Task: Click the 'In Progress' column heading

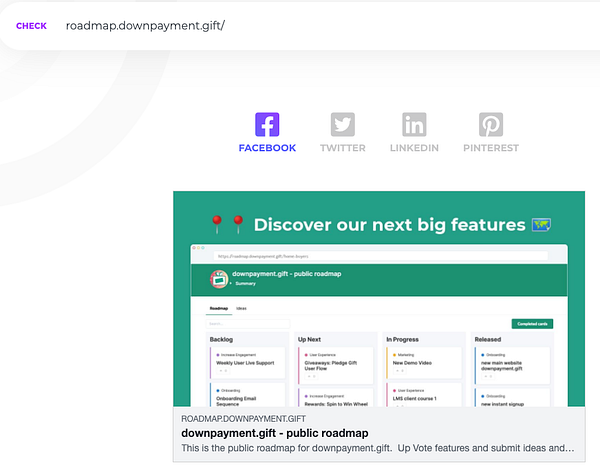Action: [402, 339]
